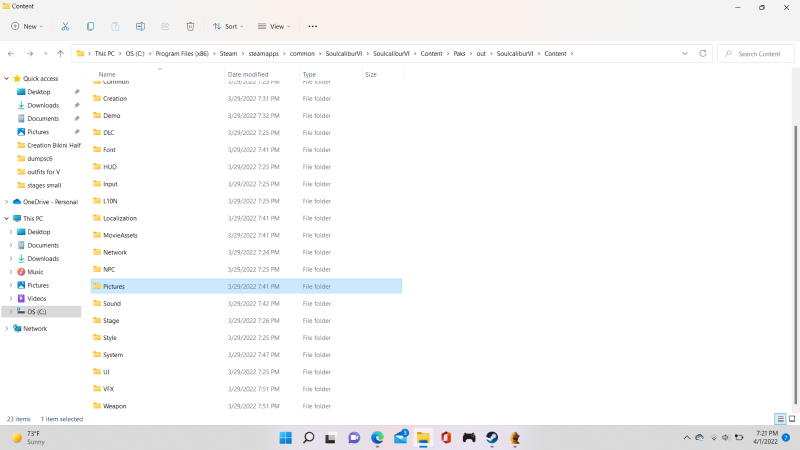Screen dimensions: 800x450
Task: Open game controller app on taskbar
Action: click(x=469, y=438)
